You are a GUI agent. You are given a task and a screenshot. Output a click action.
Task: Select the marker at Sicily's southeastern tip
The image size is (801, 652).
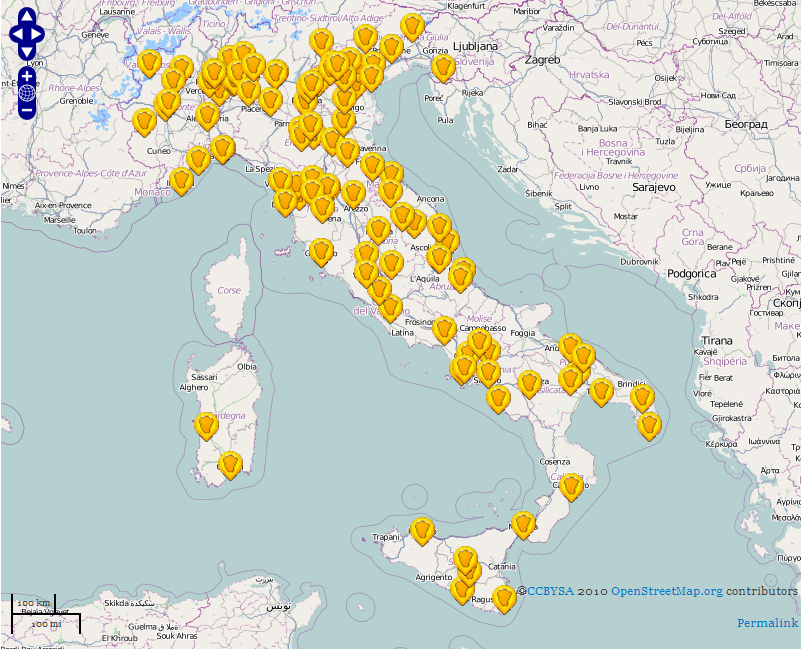click(x=504, y=599)
